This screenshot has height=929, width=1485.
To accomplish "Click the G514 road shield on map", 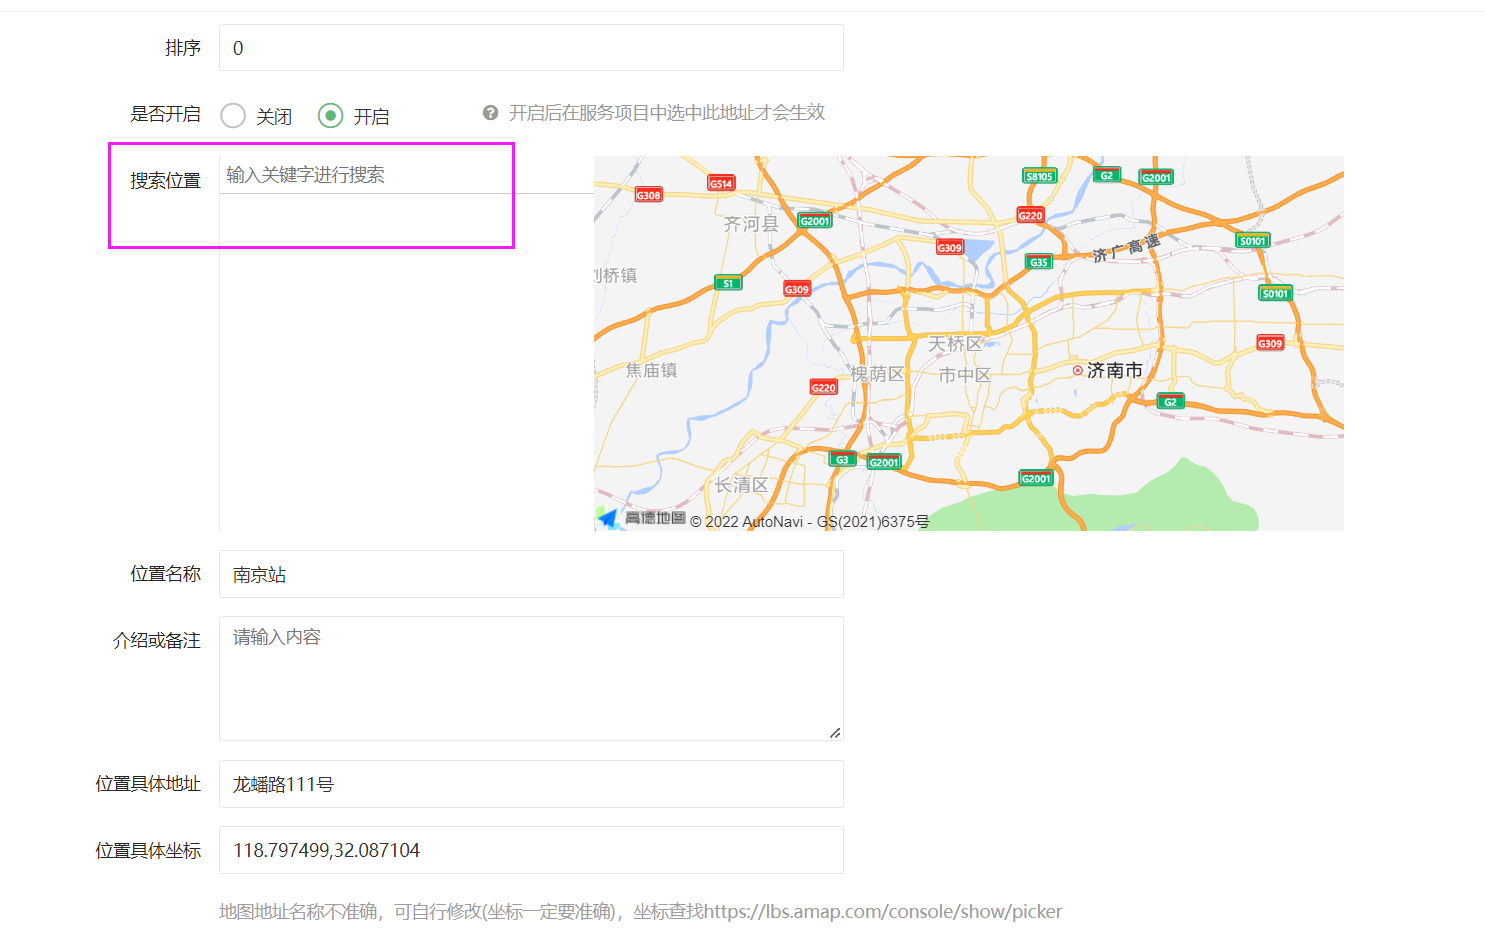I will (x=721, y=183).
